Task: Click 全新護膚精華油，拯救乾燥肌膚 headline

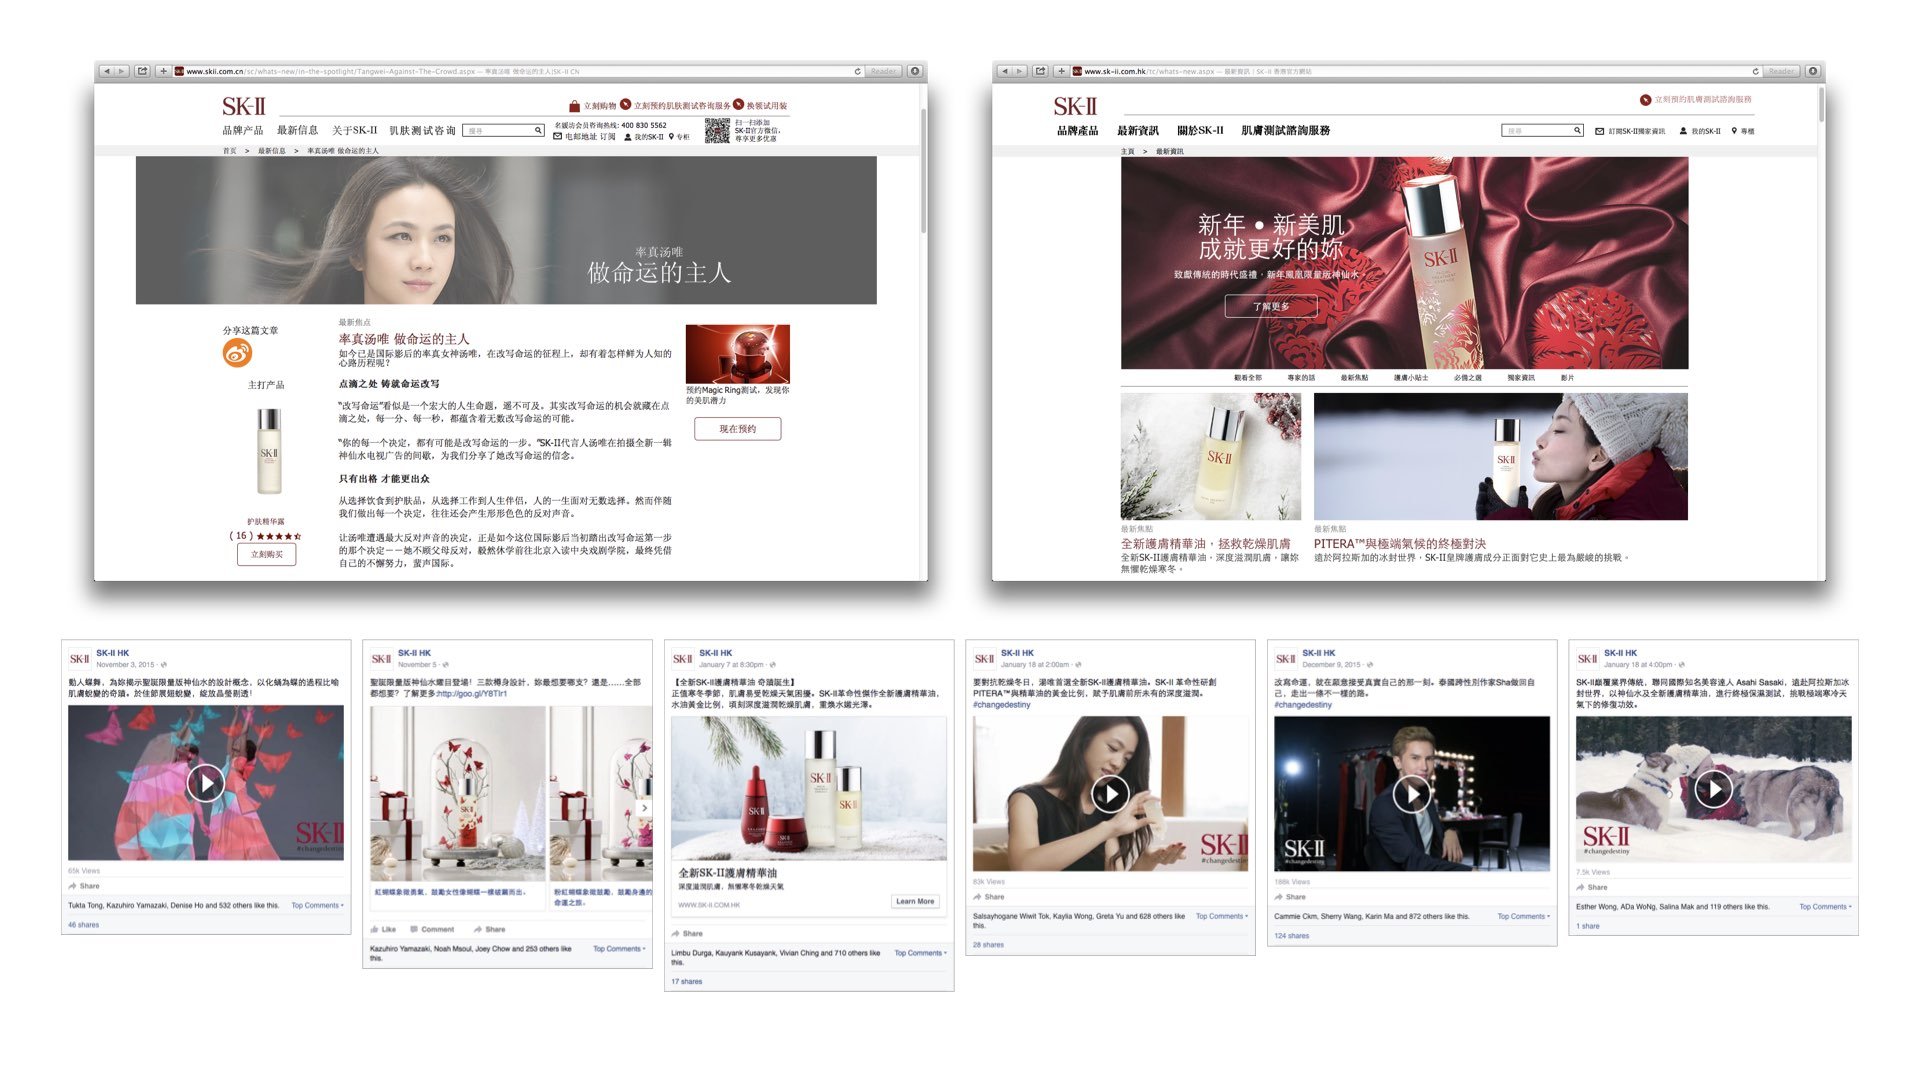Action: (1205, 544)
